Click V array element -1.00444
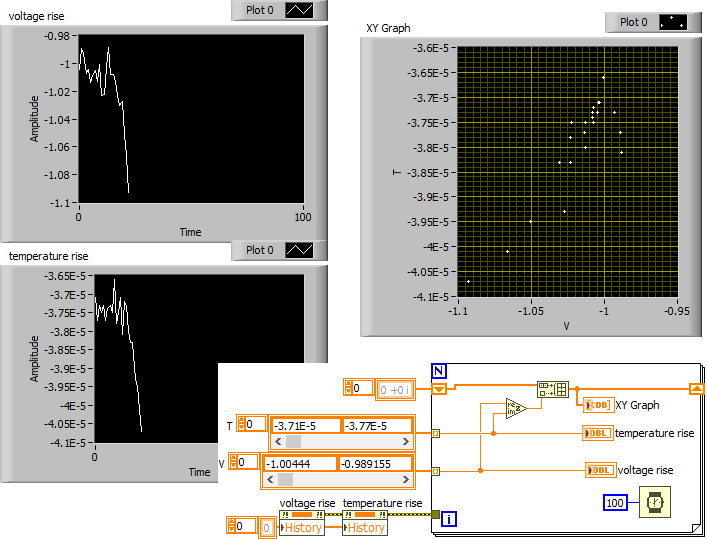Viewport: 708px width, 539px height. [x=300, y=464]
